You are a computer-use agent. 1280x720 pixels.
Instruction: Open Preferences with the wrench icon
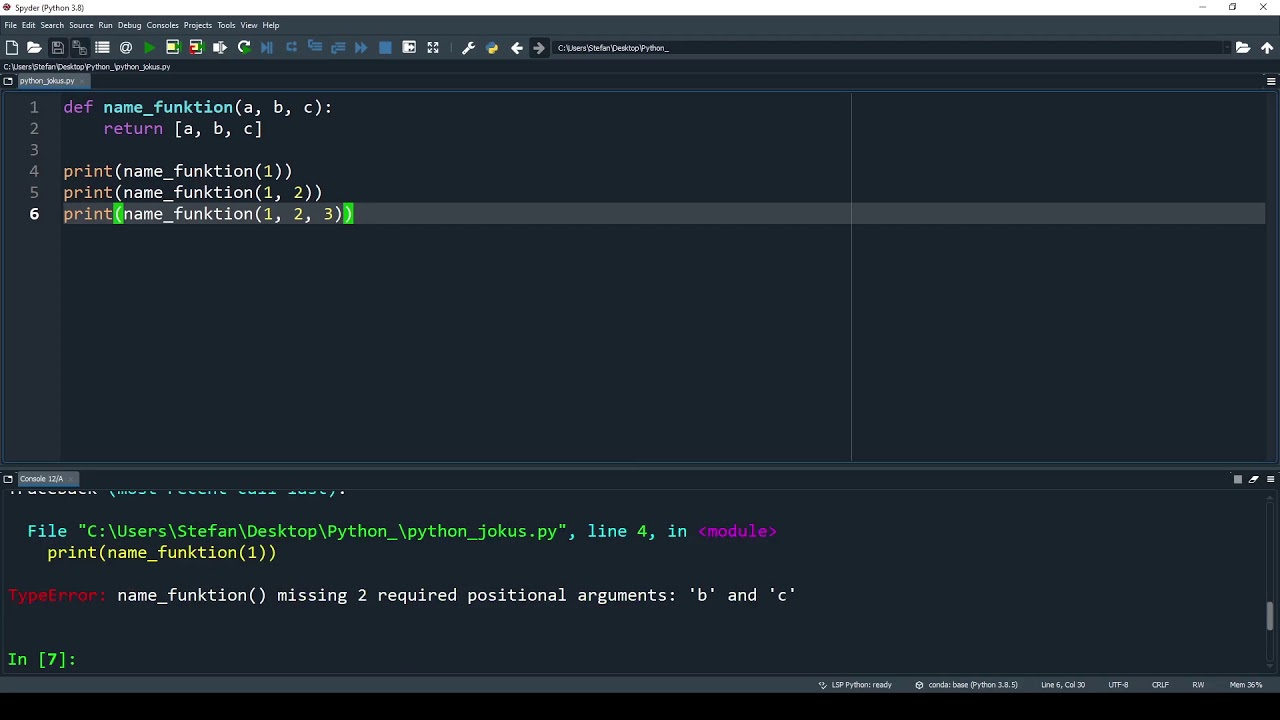(468, 47)
